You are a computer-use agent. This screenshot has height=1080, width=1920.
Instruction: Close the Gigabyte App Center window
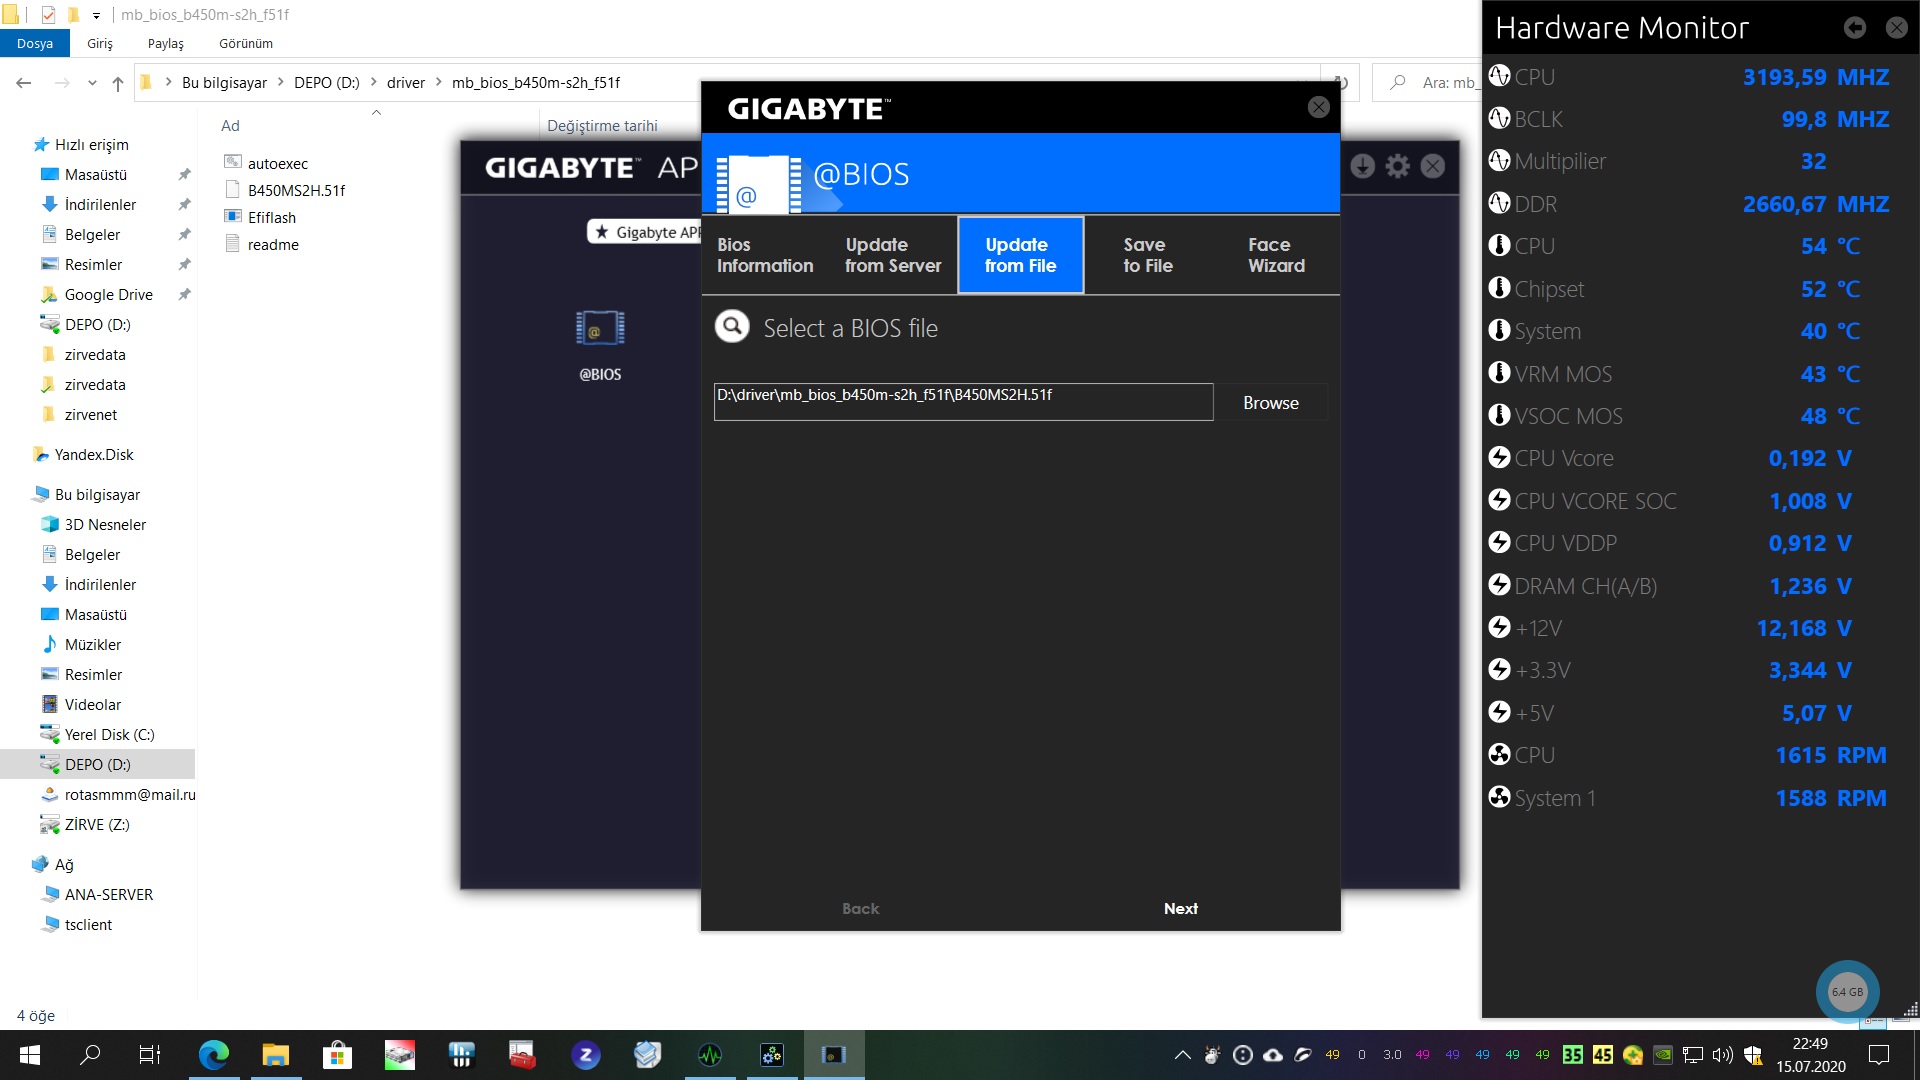point(1433,166)
